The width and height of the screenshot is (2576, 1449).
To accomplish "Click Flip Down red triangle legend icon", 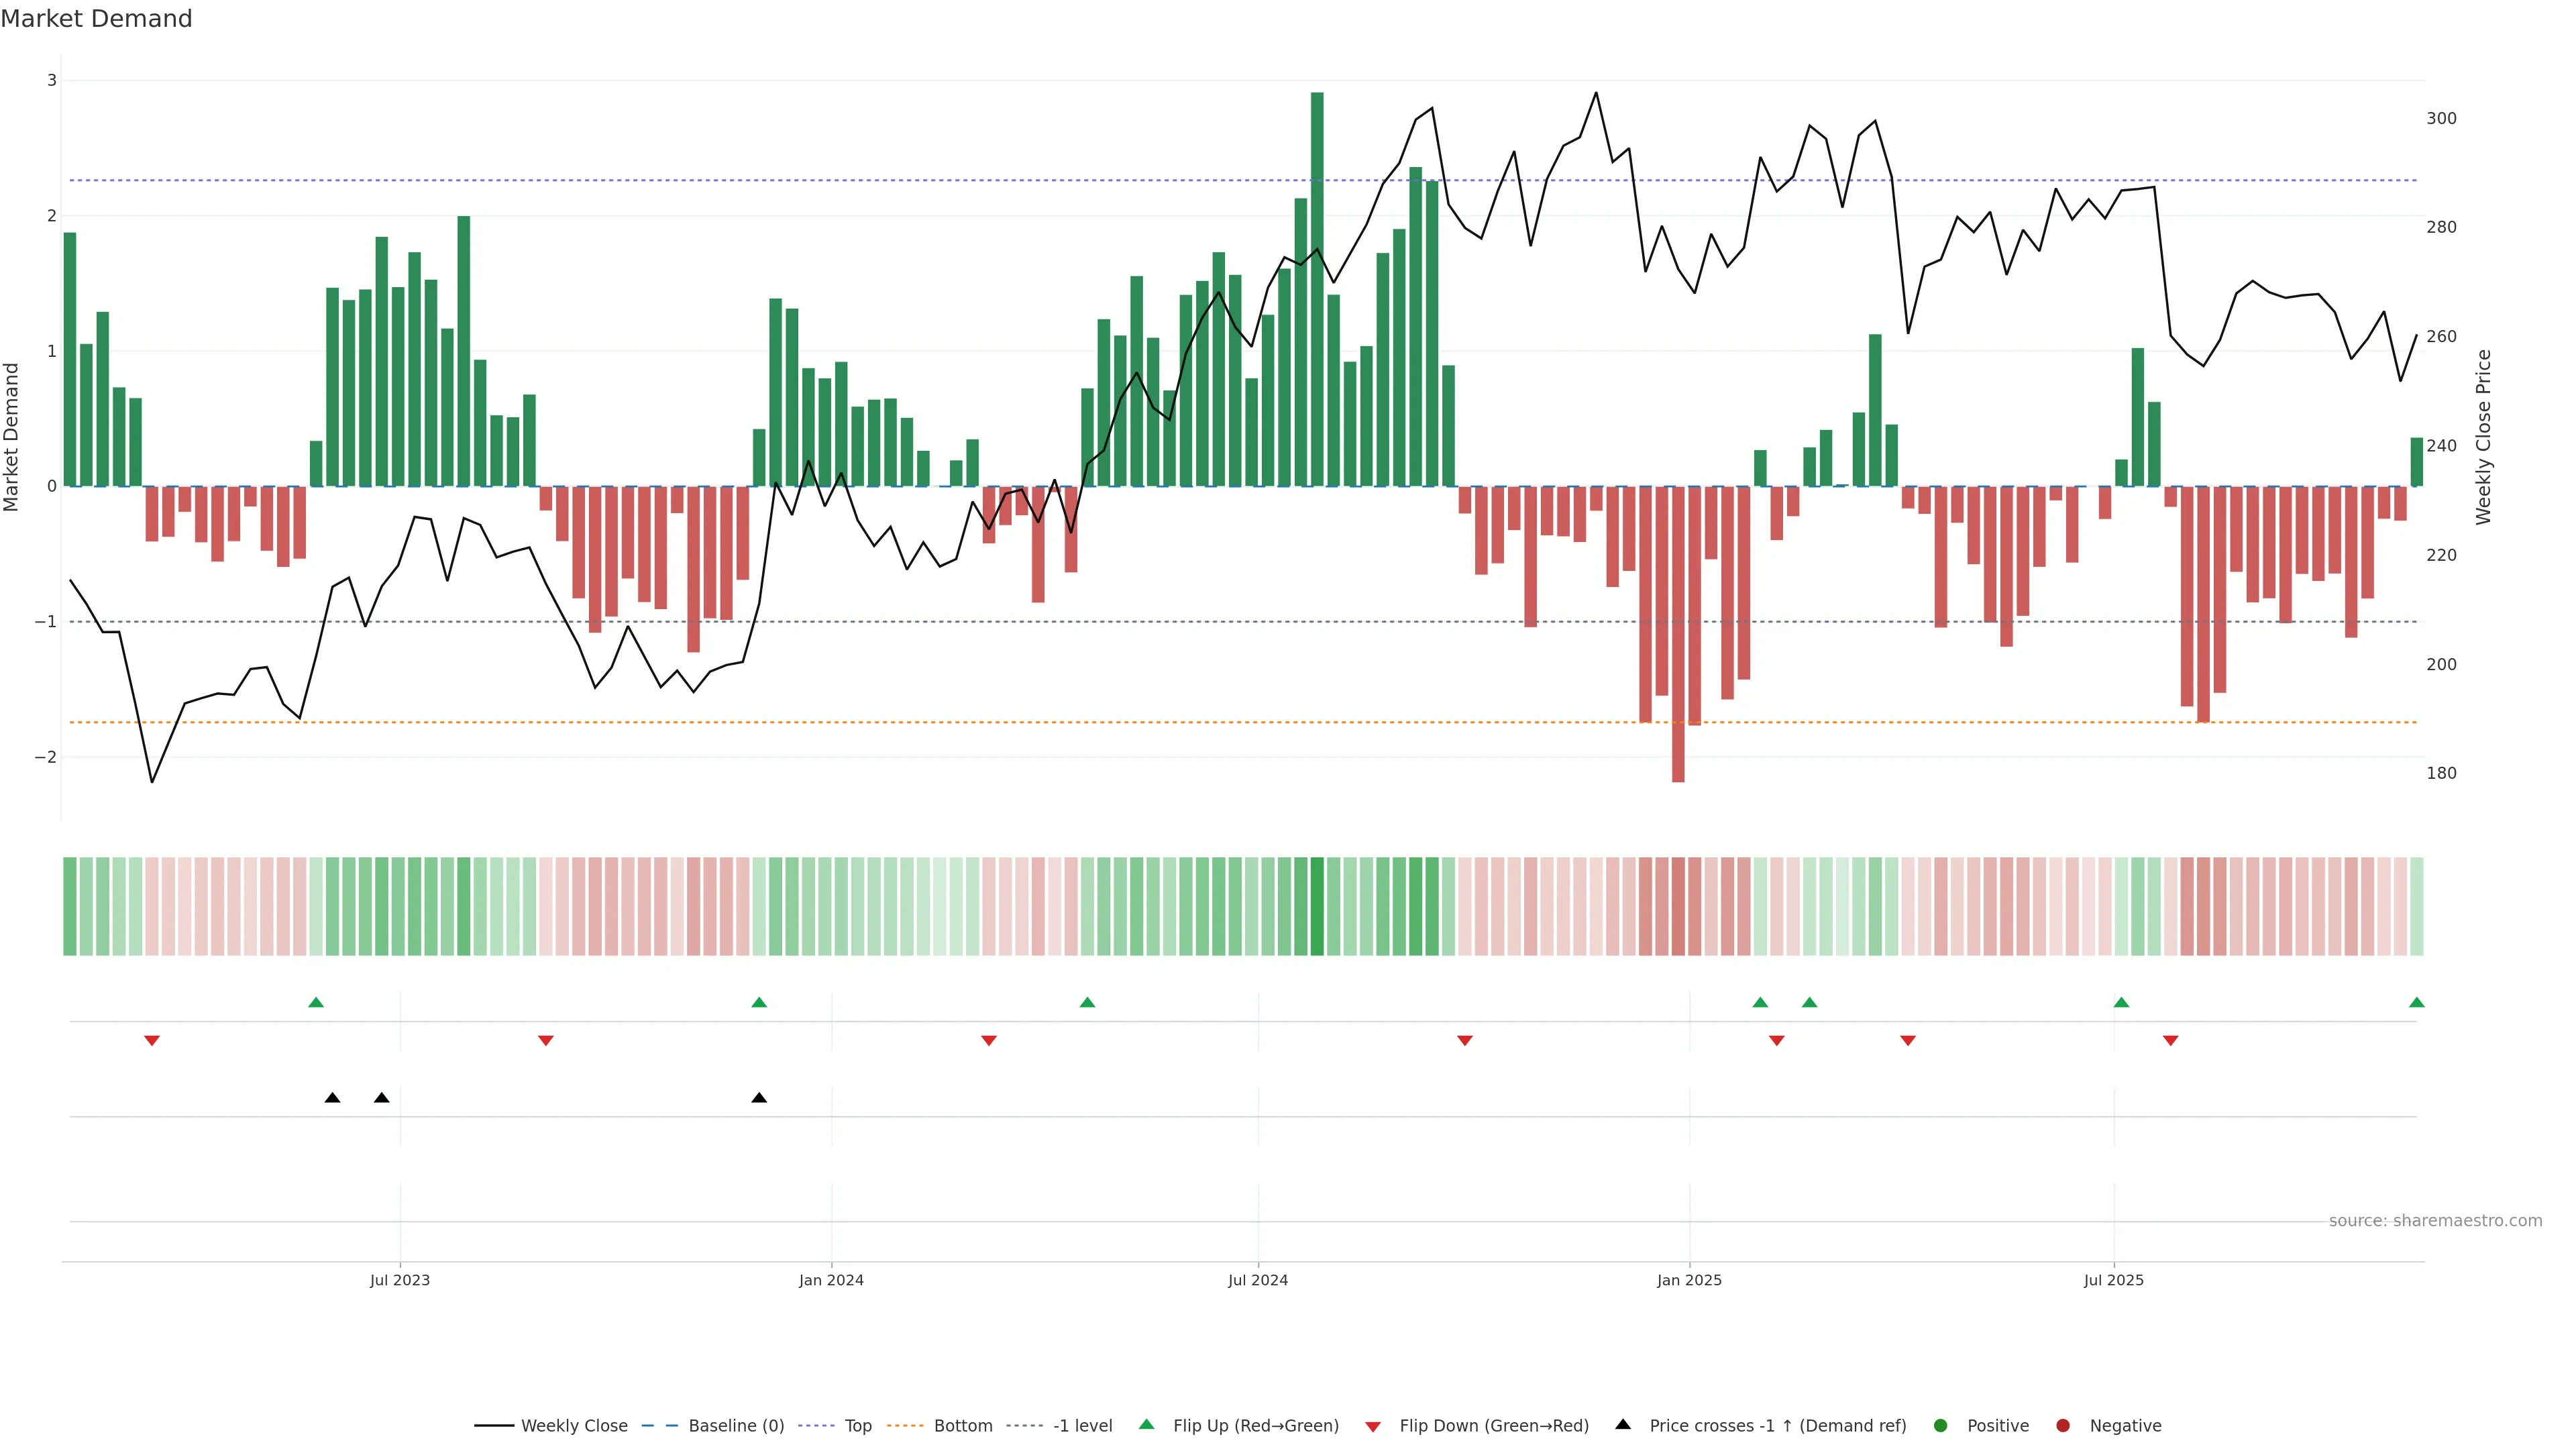I will 1373,1427.
